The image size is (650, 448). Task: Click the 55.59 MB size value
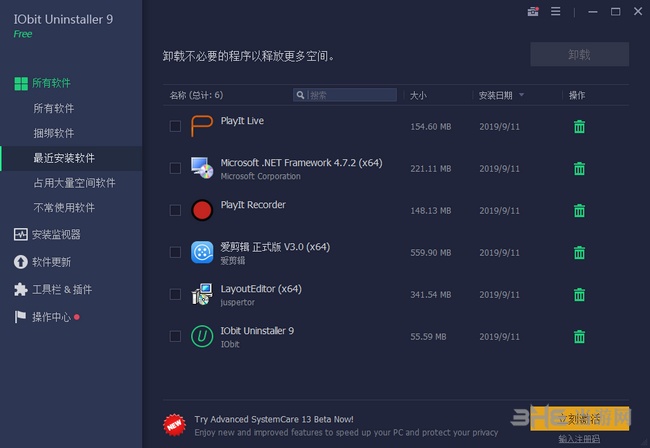428,337
